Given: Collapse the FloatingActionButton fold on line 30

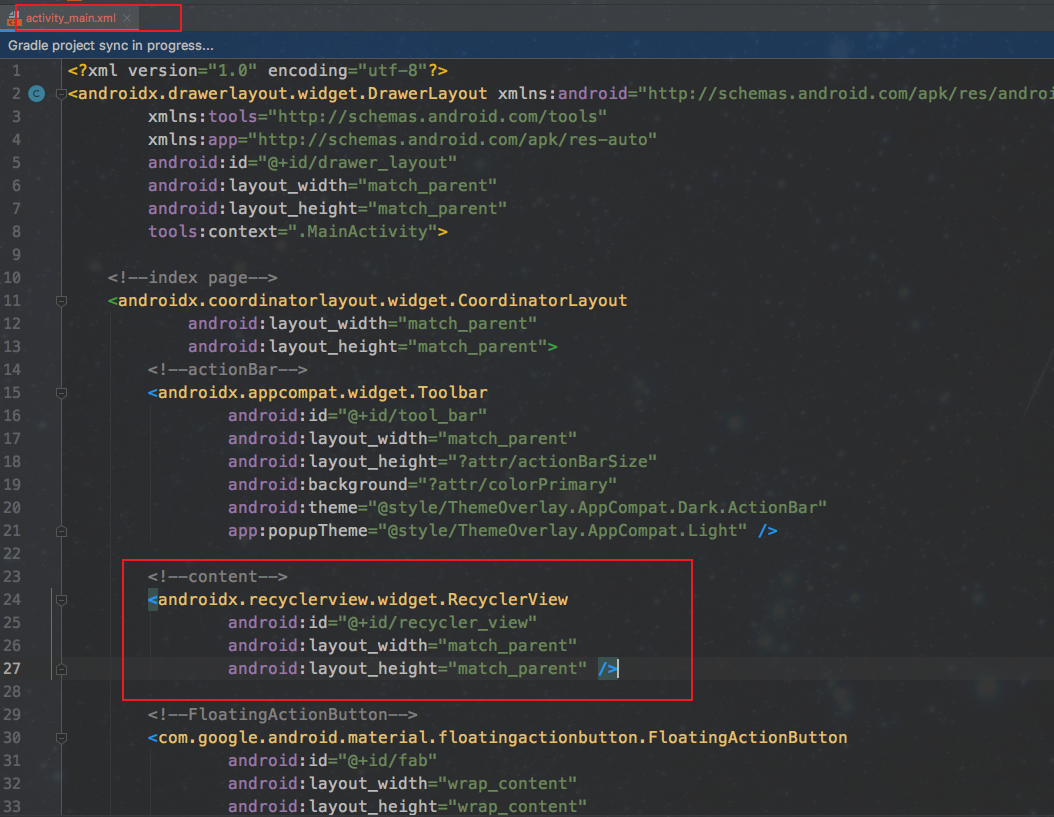Looking at the screenshot, I should [61, 738].
